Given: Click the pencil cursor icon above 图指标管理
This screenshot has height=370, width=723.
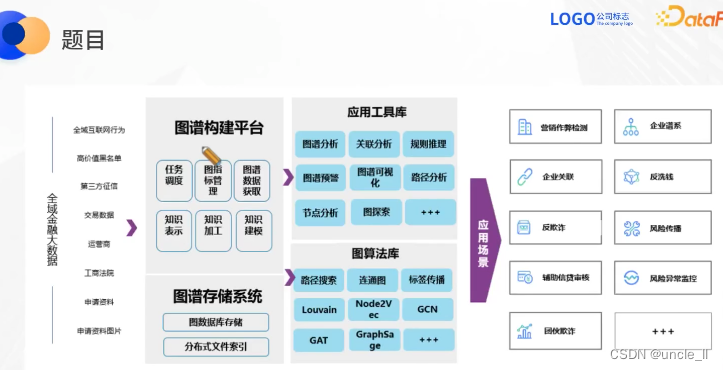Looking at the screenshot, I should click(x=211, y=155).
